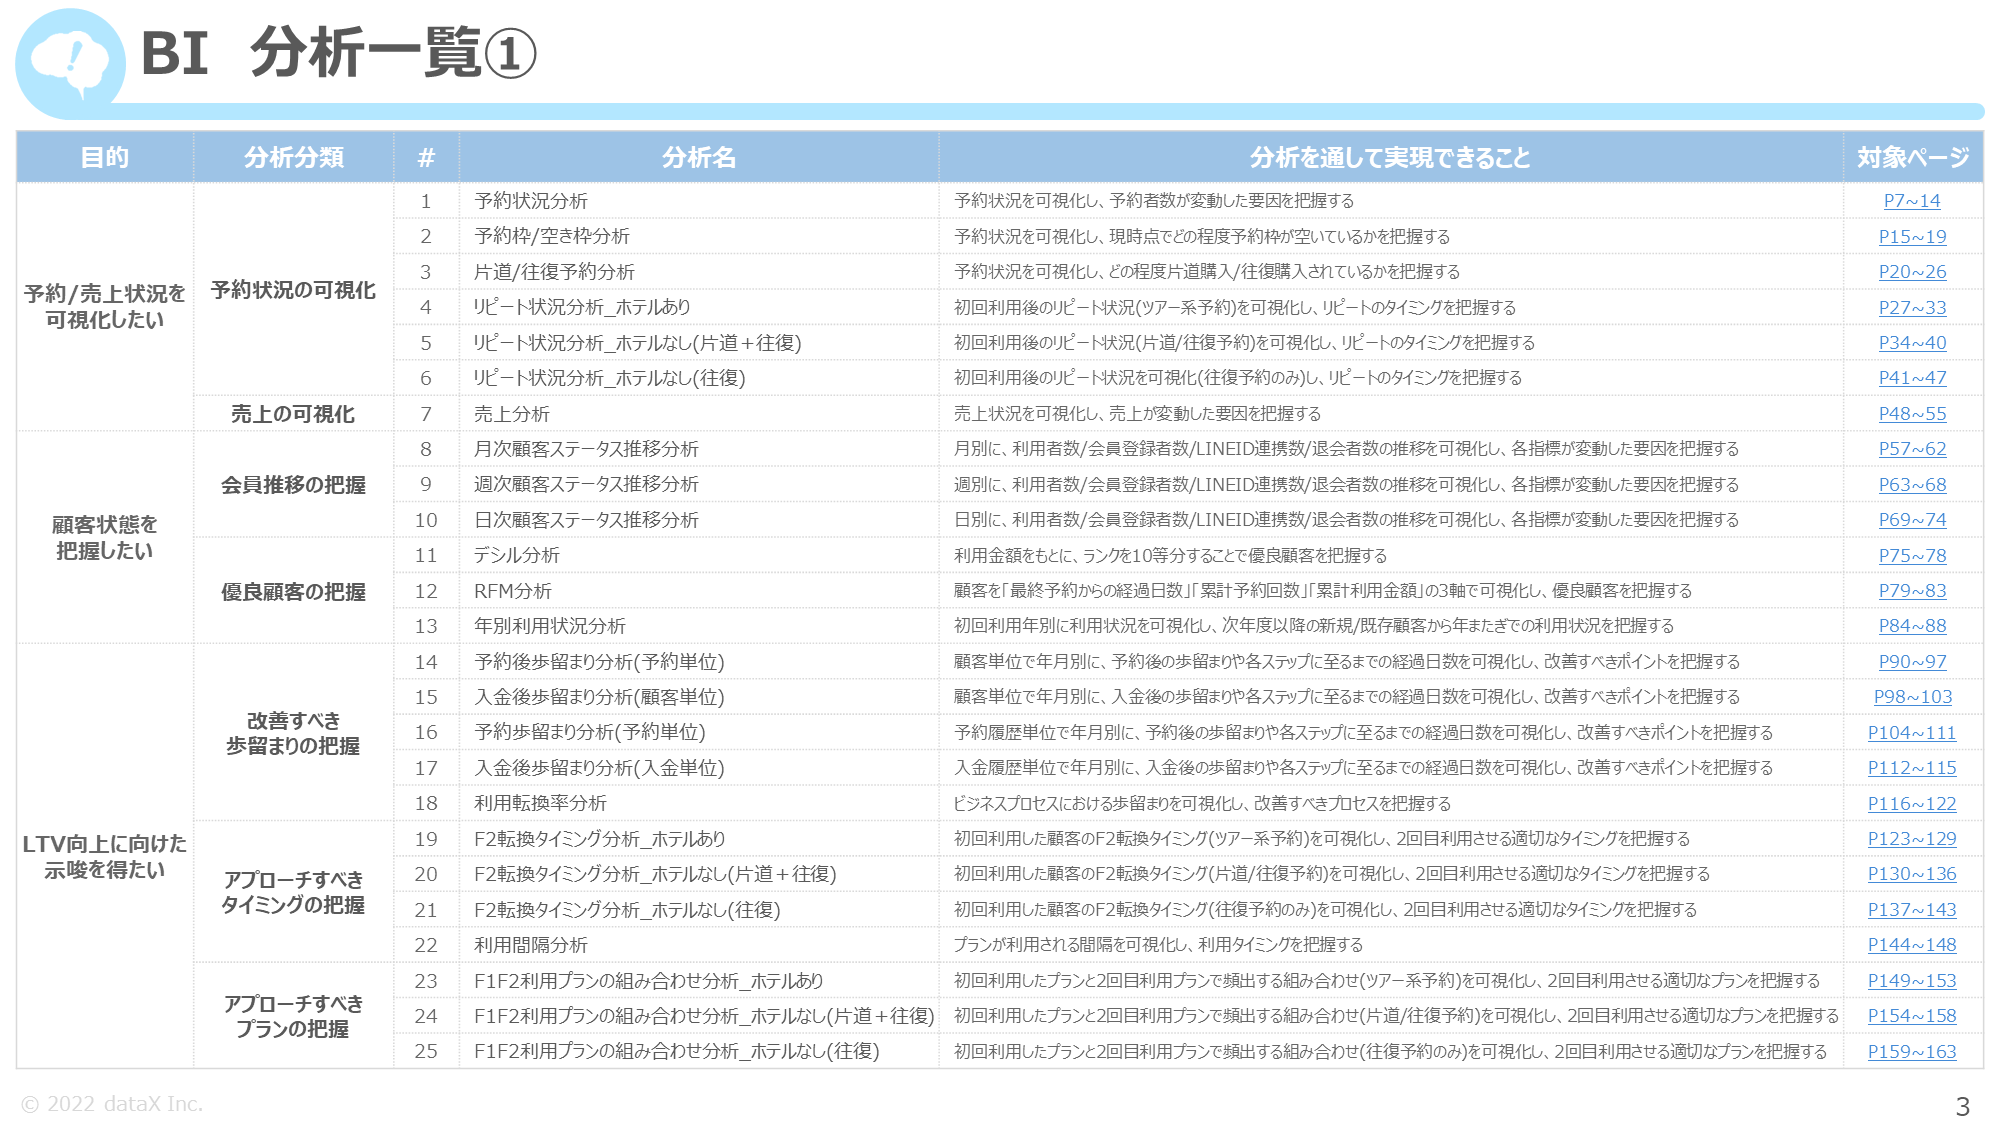Open page link P15~19

point(1912,237)
